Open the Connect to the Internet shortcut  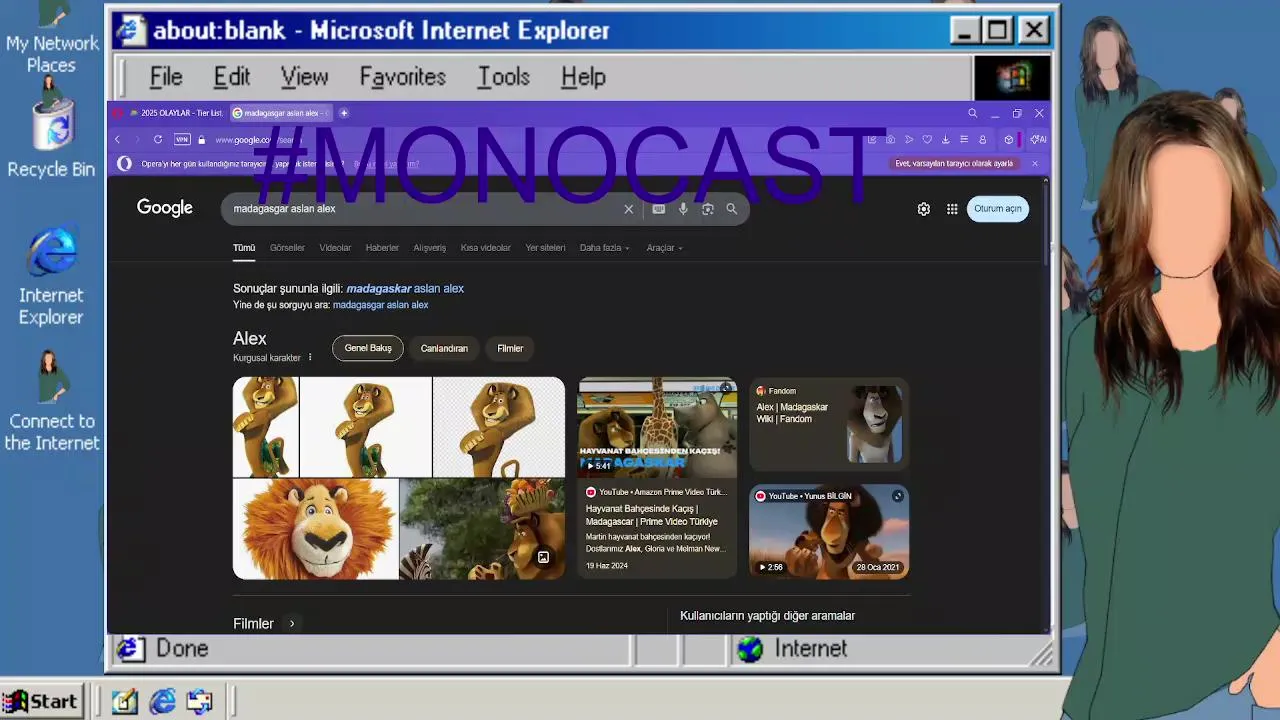click(x=51, y=402)
